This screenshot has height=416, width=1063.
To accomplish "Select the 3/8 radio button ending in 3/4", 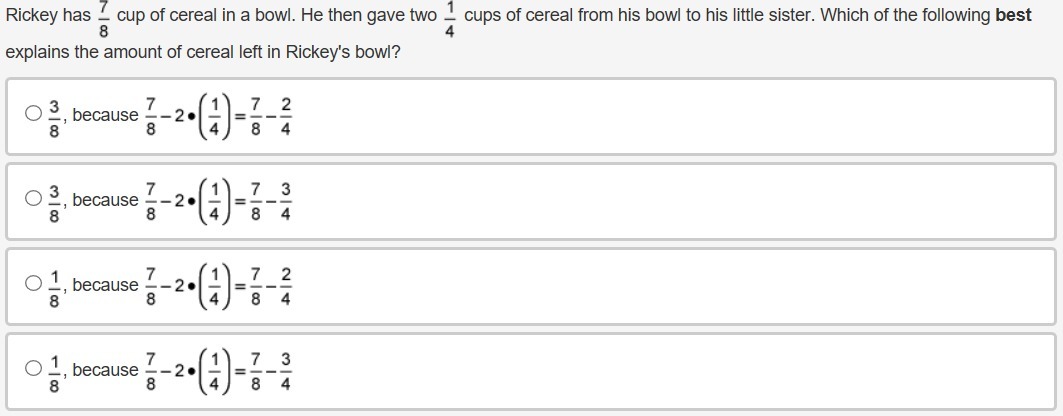I will click(34, 199).
